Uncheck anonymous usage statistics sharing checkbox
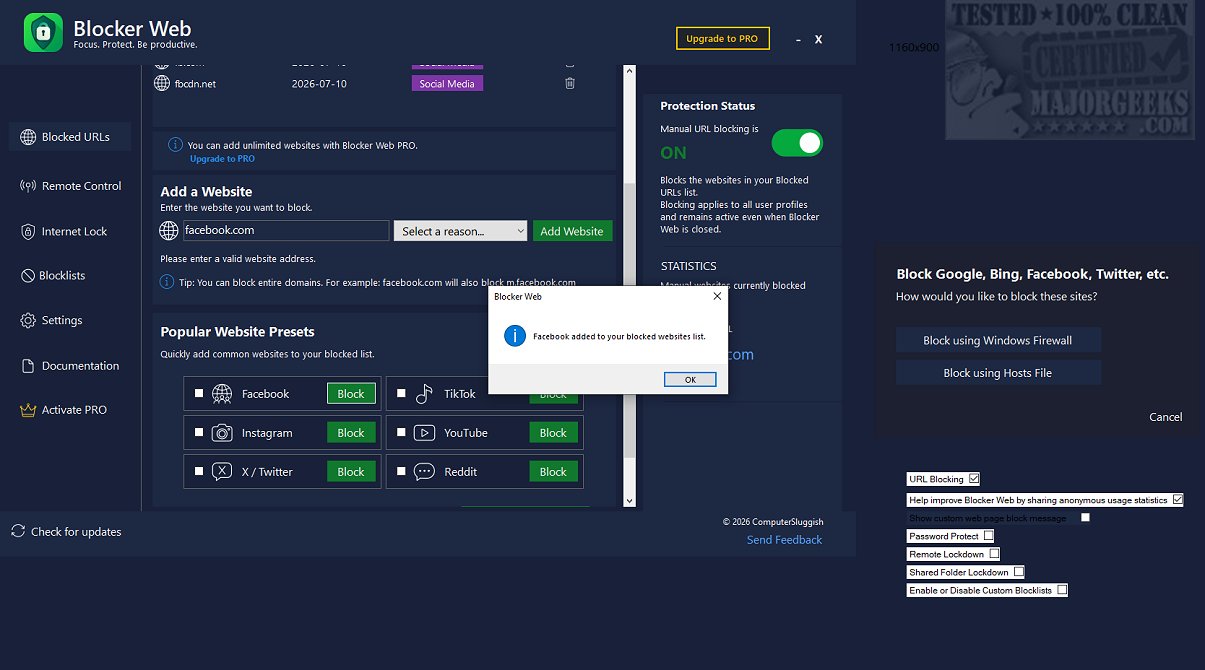Viewport: 1205px width, 670px height. pyautogui.click(x=1177, y=499)
